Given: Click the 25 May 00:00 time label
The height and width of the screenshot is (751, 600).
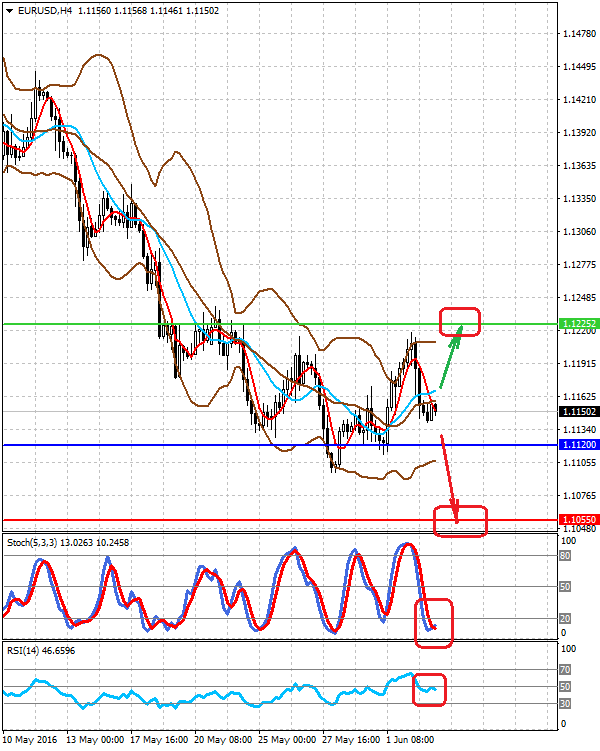Looking at the screenshot, I should click(x=287, y=740).
